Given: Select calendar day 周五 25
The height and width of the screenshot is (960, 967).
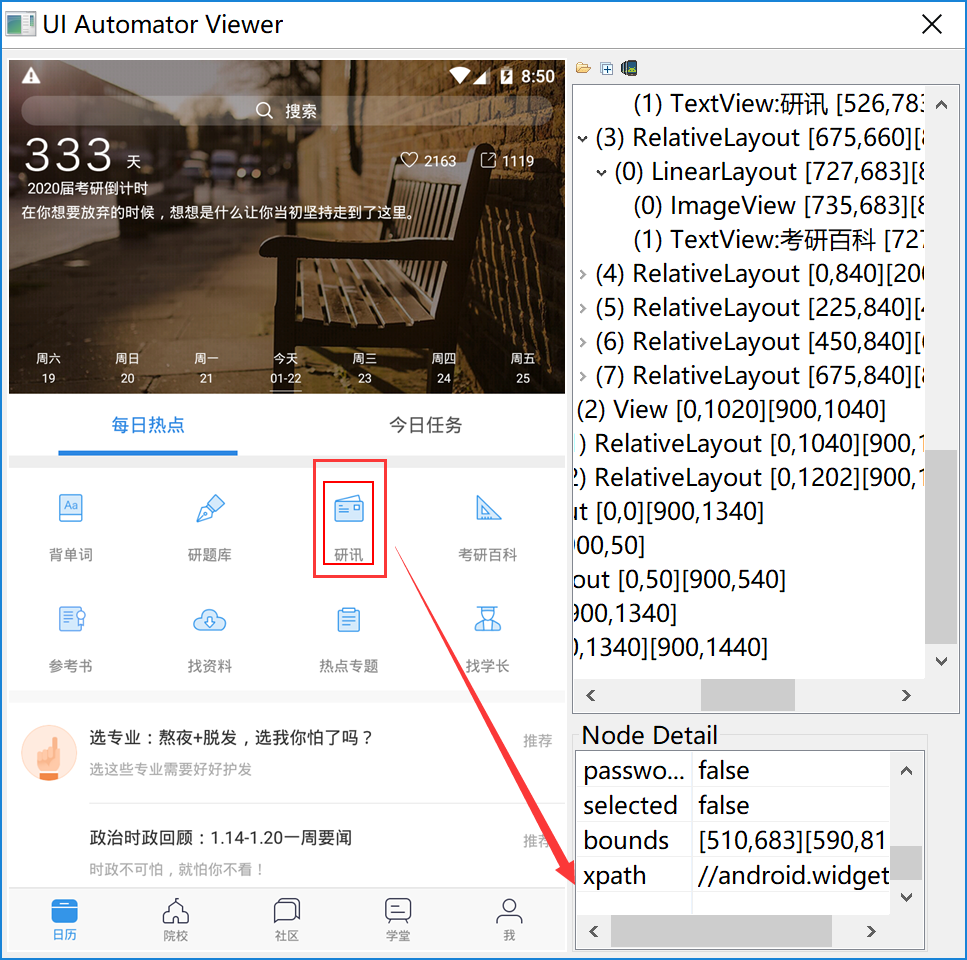Looking at the screenshot, I should point(523,368).
